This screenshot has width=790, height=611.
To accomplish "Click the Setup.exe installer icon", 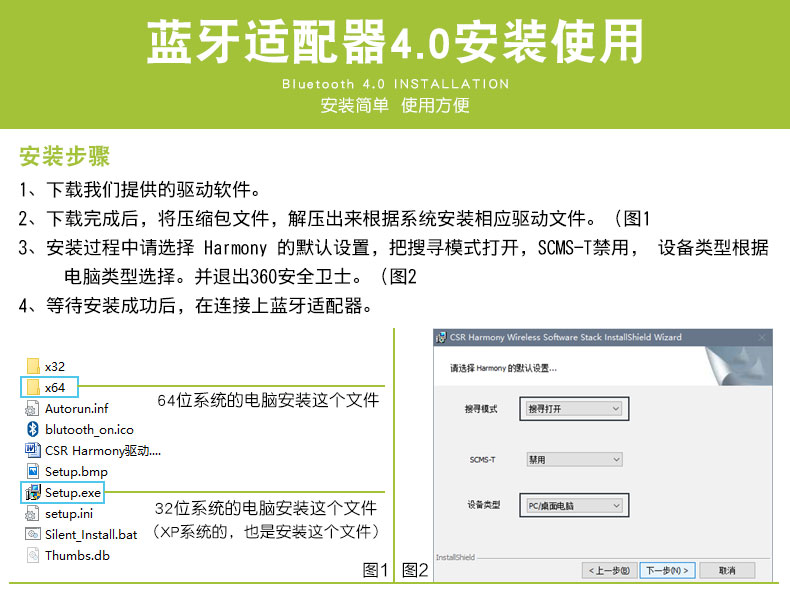I will (33, 492).
